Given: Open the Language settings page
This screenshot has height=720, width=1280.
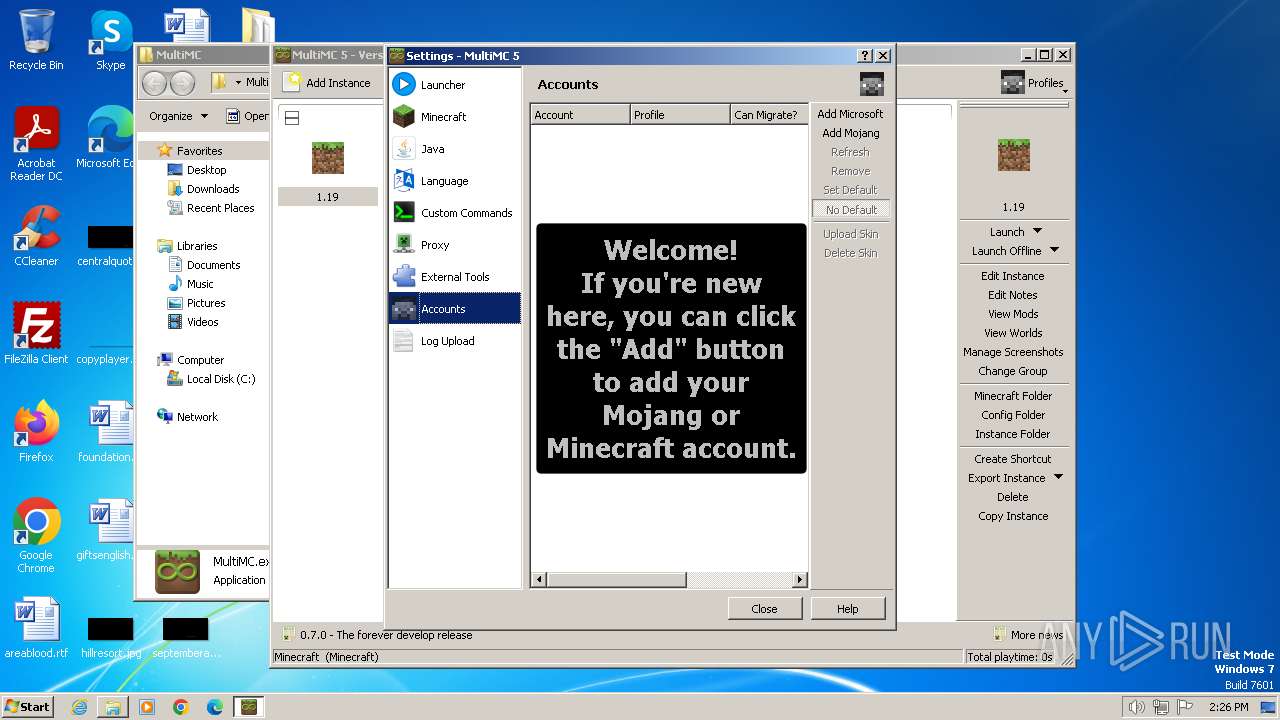Looking at the screenshot, I should (x=455, y=181).
